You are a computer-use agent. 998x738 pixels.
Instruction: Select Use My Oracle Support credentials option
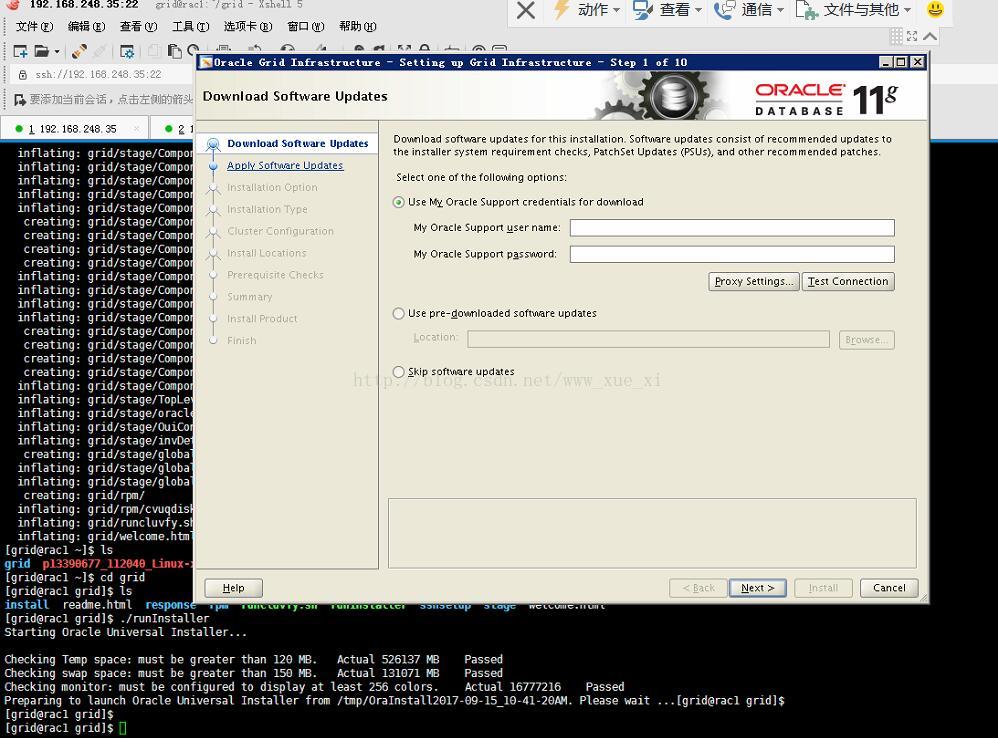click(x=398, y=202)
